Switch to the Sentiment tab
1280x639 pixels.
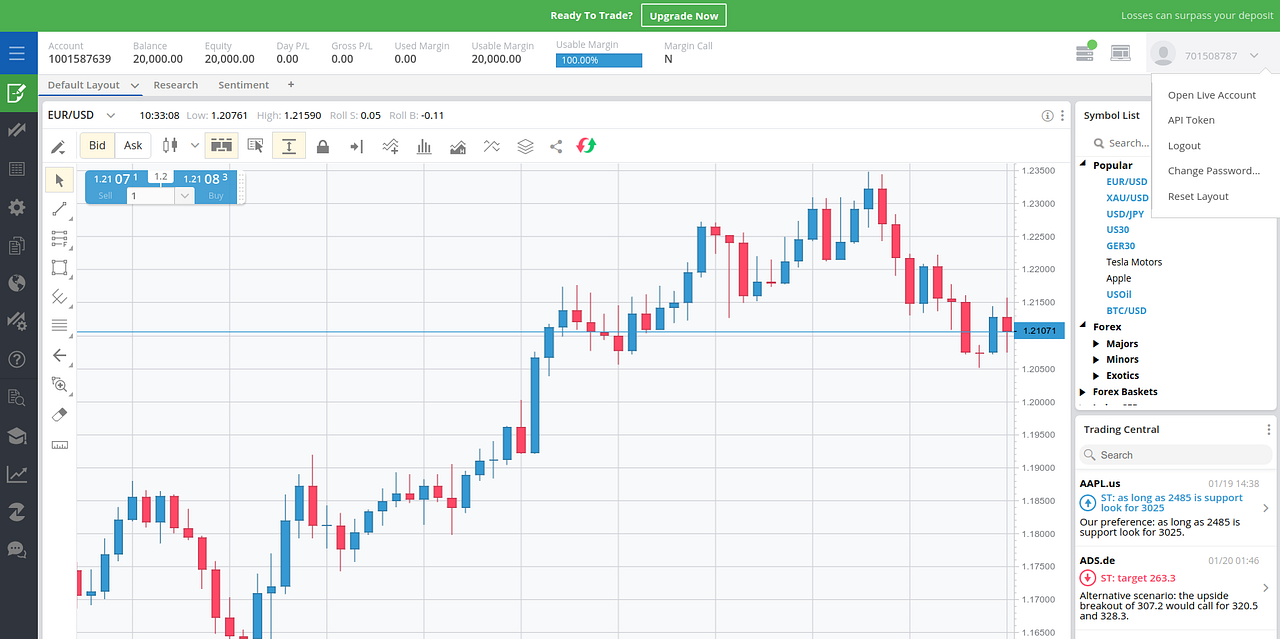(x=243, y=85)
